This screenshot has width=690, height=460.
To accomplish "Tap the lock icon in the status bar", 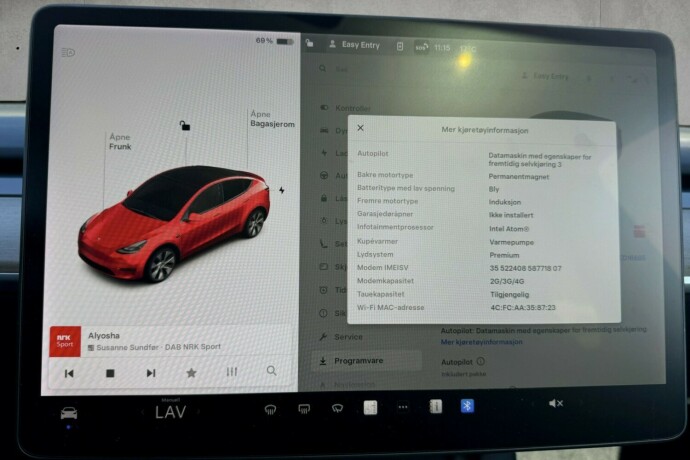I will [x=310, y=43].
